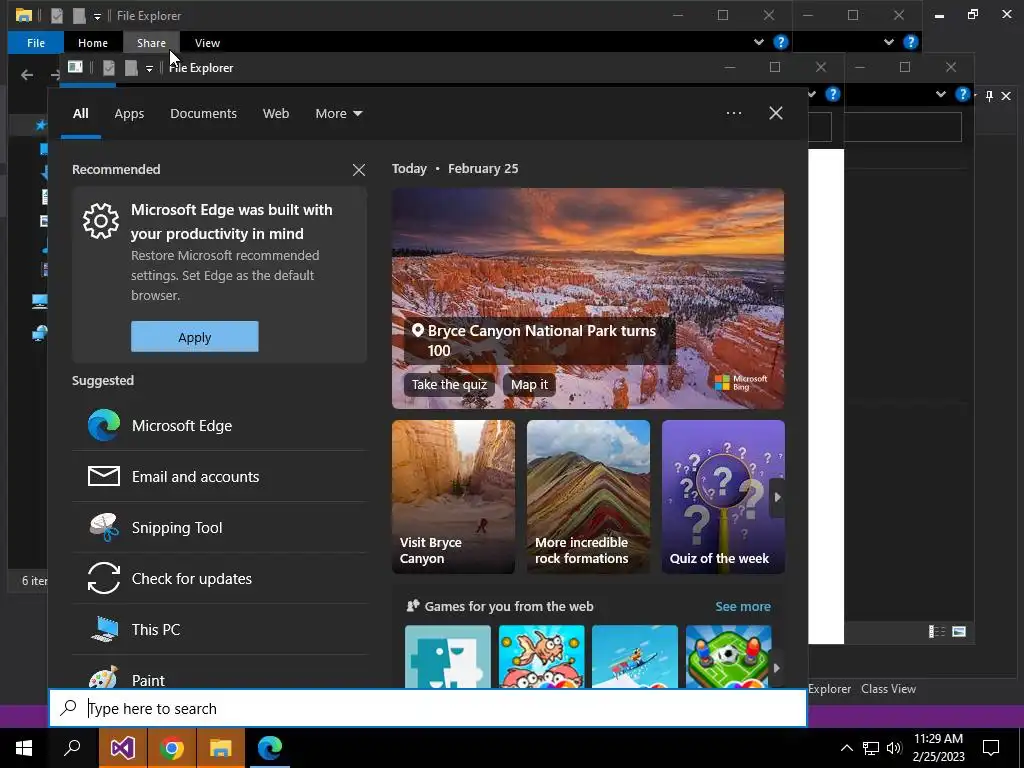
Task: Select the All search tab
Action: pyautogui.click(x=80, y=114)
